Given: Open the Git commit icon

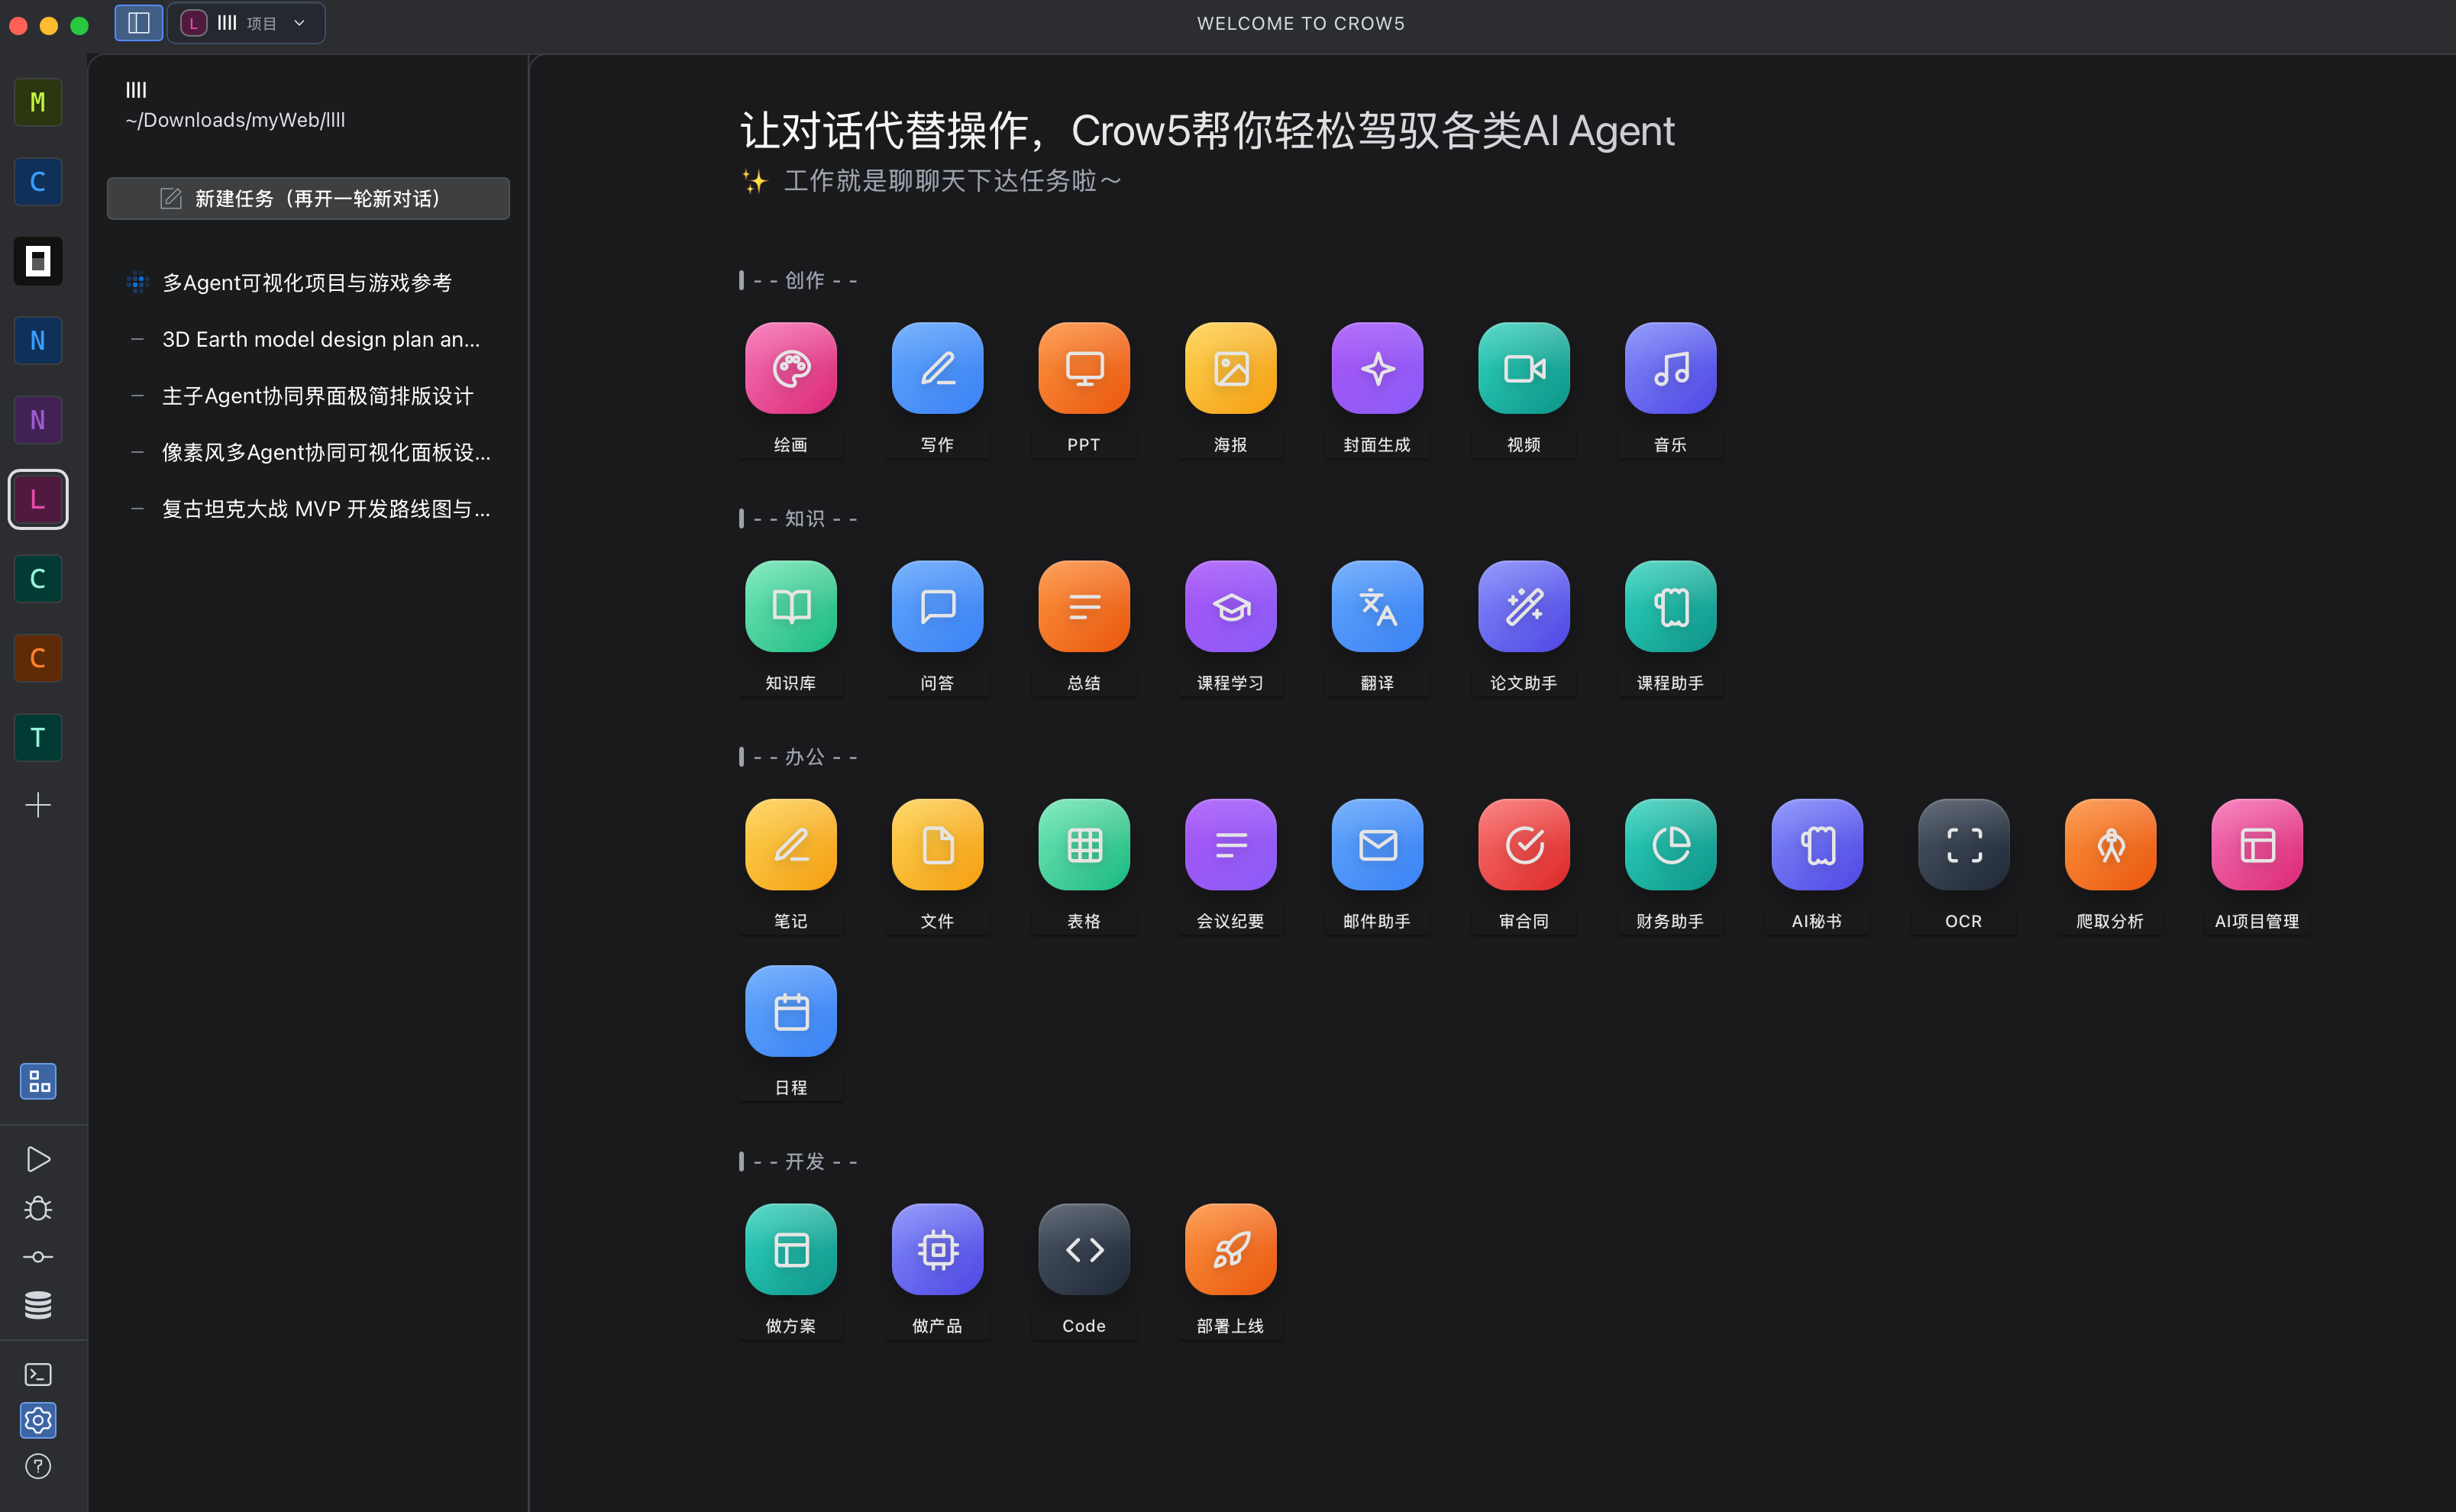Looking at the screenshot, I should 38,1257.
